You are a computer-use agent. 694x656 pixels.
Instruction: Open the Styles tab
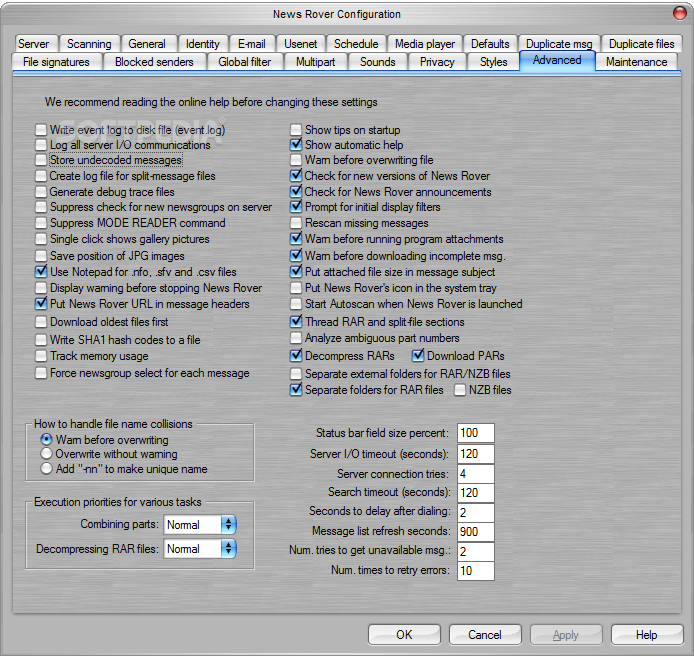click(x=494, y=62)
